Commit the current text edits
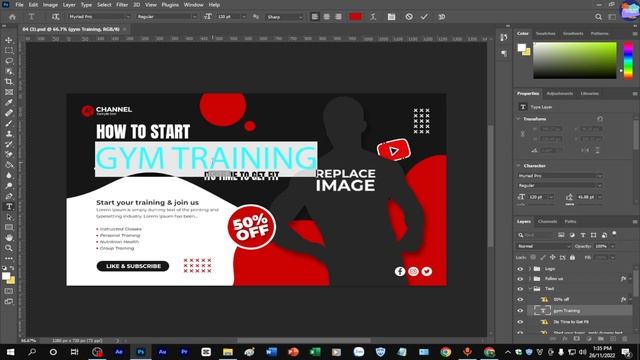Viewport: 640px width, 360px height. [424, 17]
